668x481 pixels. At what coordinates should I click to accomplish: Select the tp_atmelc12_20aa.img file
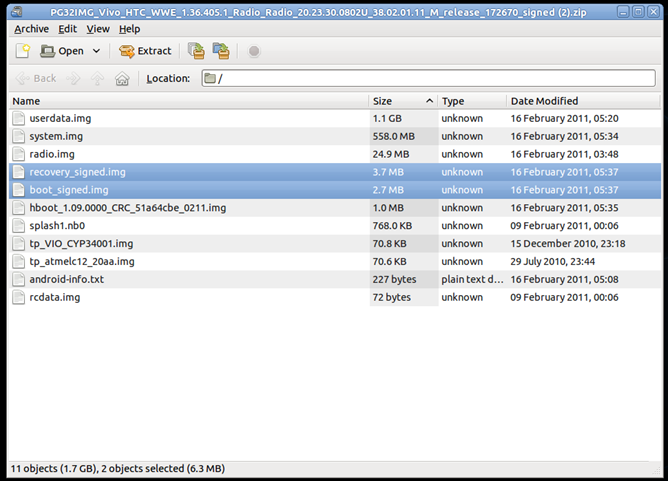(335, 262)
